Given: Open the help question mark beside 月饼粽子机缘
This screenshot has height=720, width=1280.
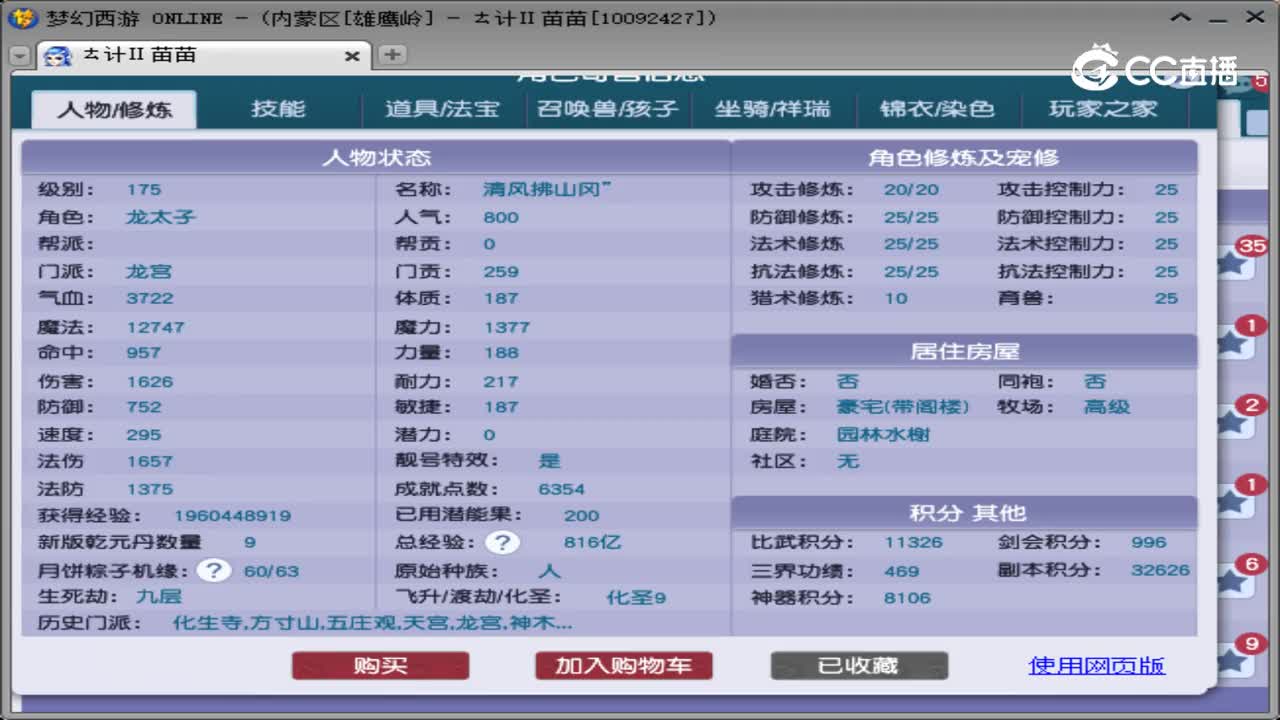Looking at the screenshot, I should point(214,572).
